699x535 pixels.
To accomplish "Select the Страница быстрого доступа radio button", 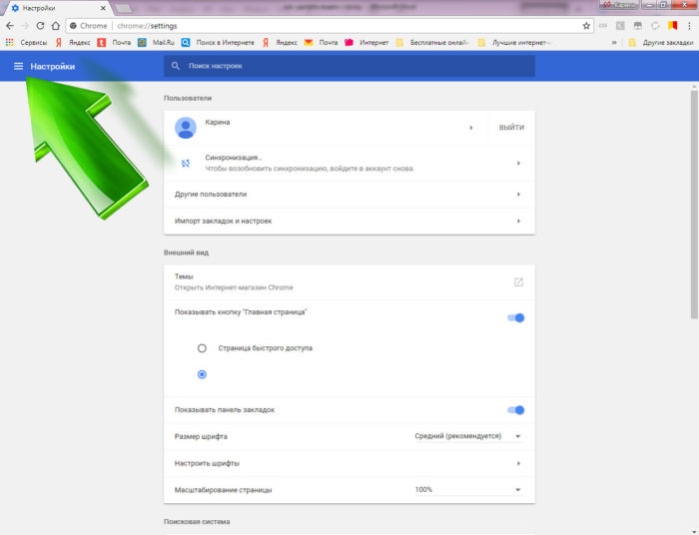I will tap(202, 348).
